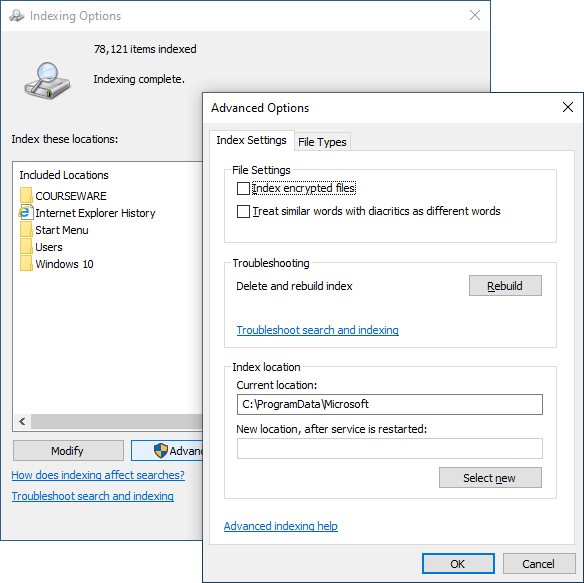Viewport: 584px width, 583px height.
Task: Click the '78,121 items indexed' text
Action: pos(145,49)
